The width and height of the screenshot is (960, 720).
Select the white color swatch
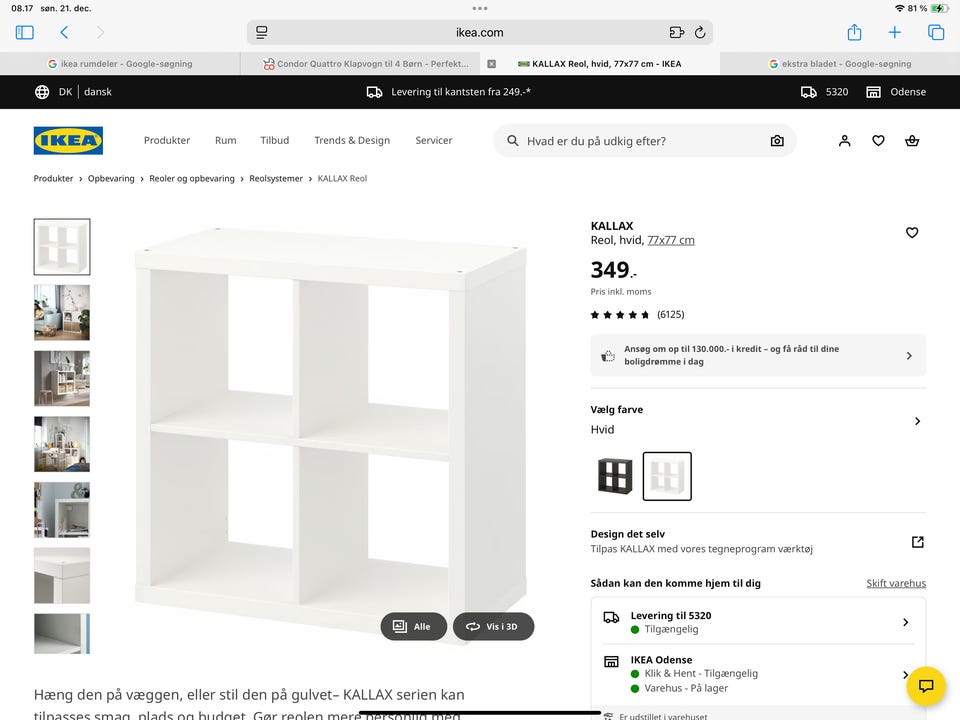(667, 476)
